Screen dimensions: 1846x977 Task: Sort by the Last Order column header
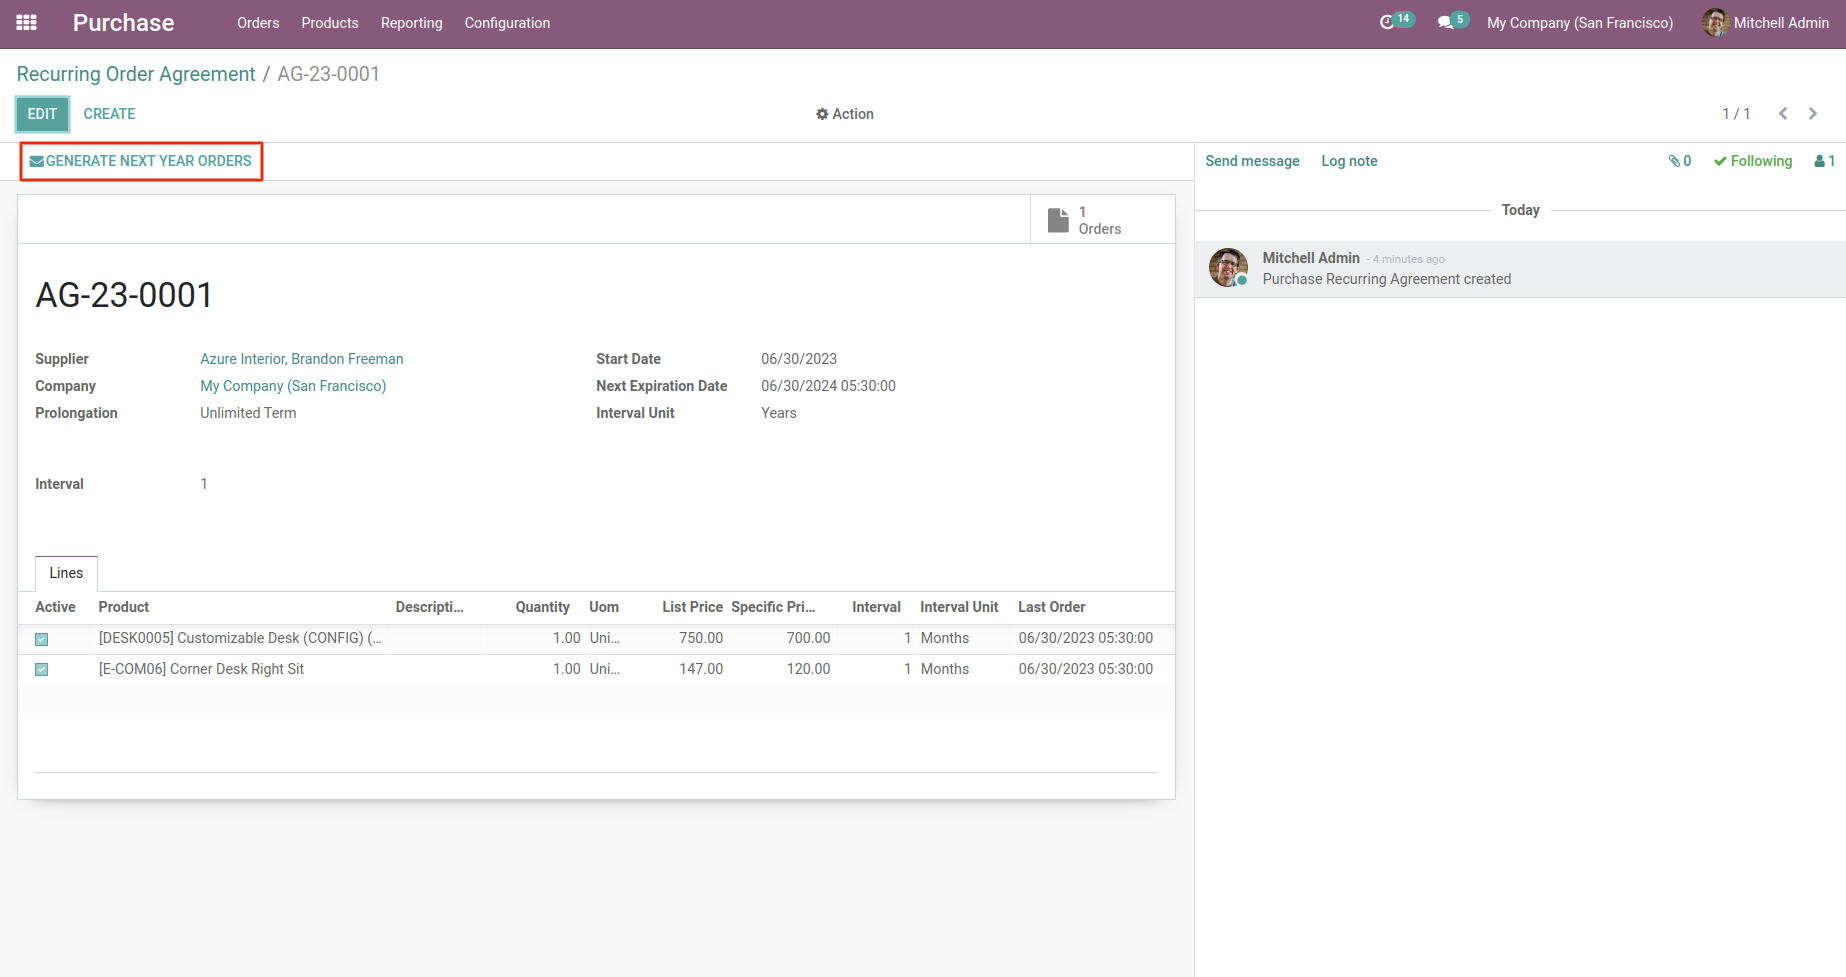(x=1051, y=607)
